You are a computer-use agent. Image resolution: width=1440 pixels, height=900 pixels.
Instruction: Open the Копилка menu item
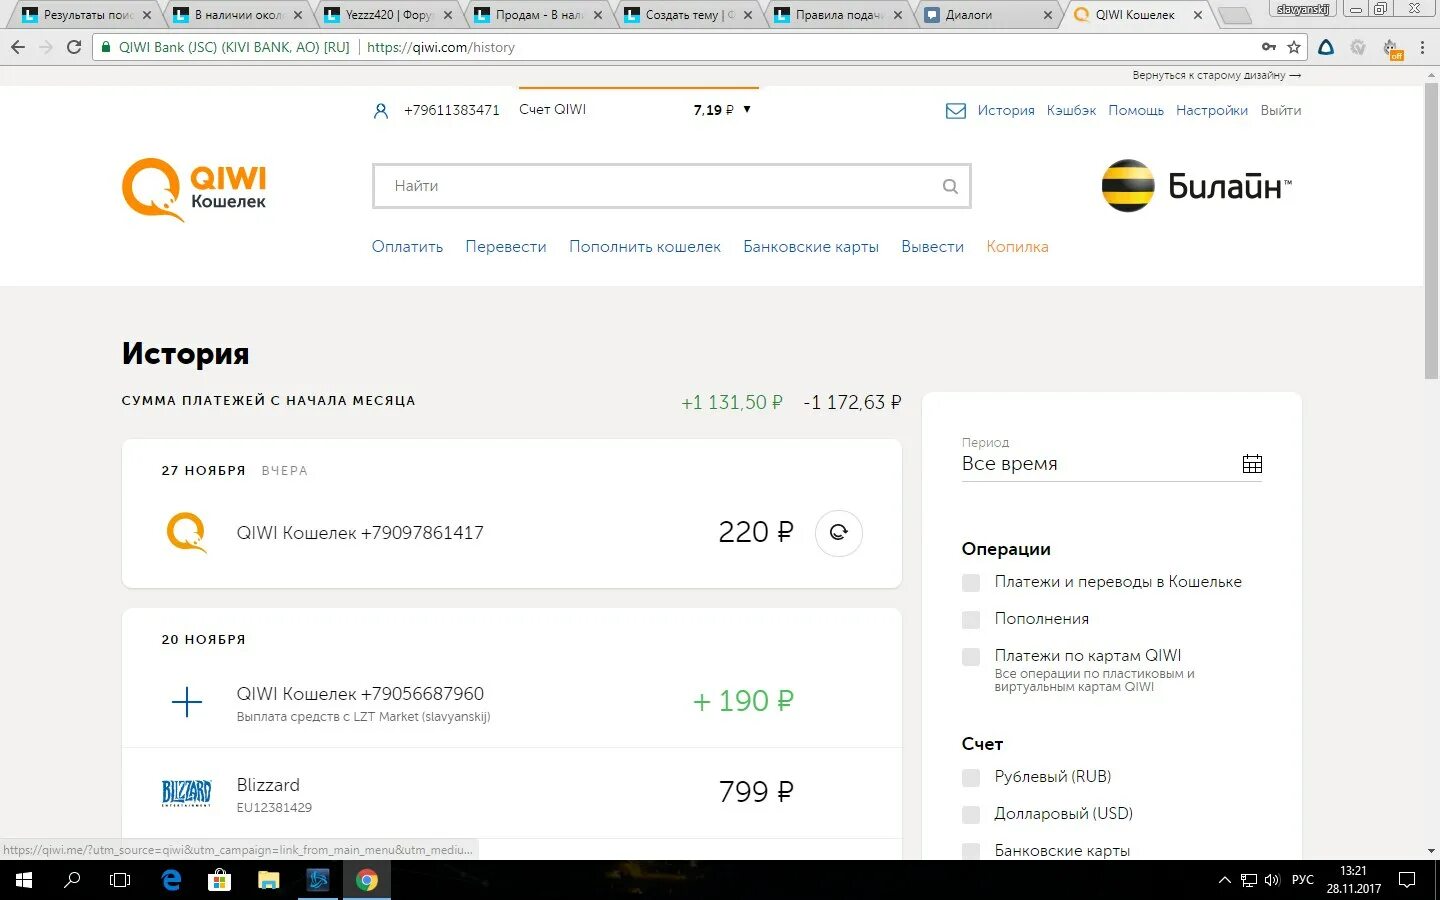click(x=1017, y=247)
